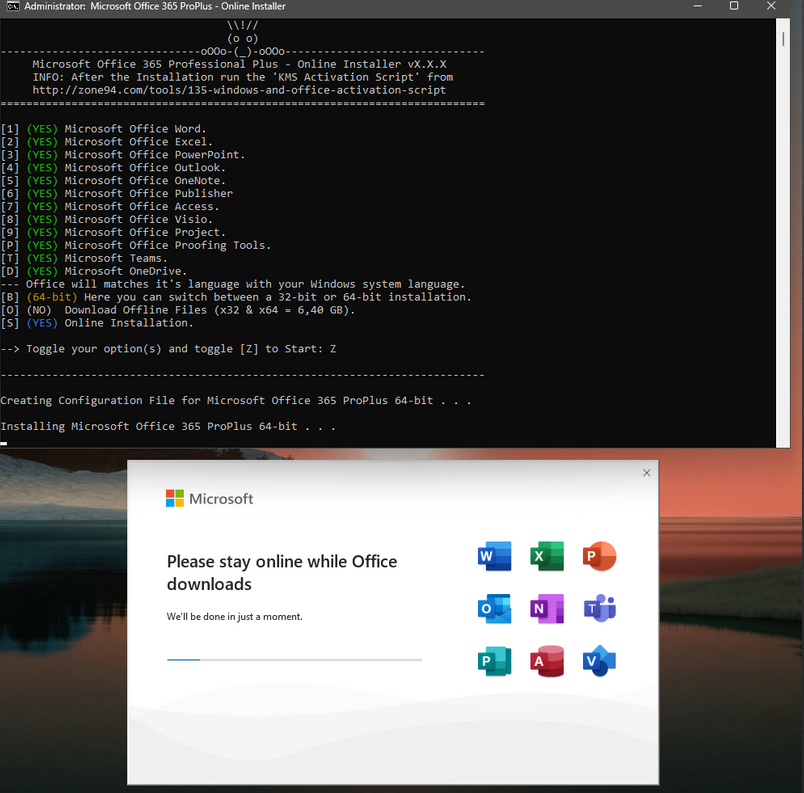The image size is (804, 793).
Task: Click the Teams icon in installer
Action: tap(600, 608)
